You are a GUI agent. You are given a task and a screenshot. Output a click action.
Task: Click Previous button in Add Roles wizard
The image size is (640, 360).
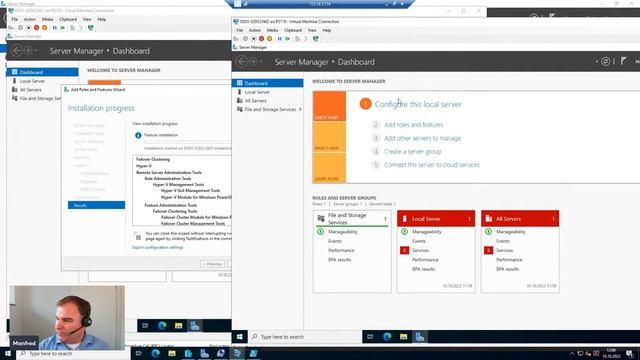212,264
